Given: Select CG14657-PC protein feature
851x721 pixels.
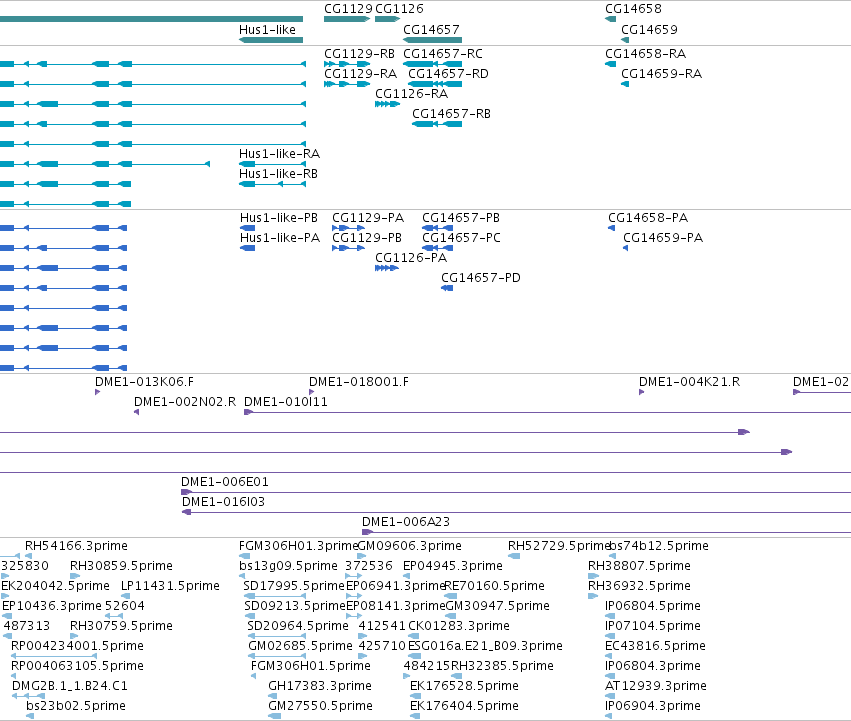Looking at the screenshot, I should [x=437, y=248].
